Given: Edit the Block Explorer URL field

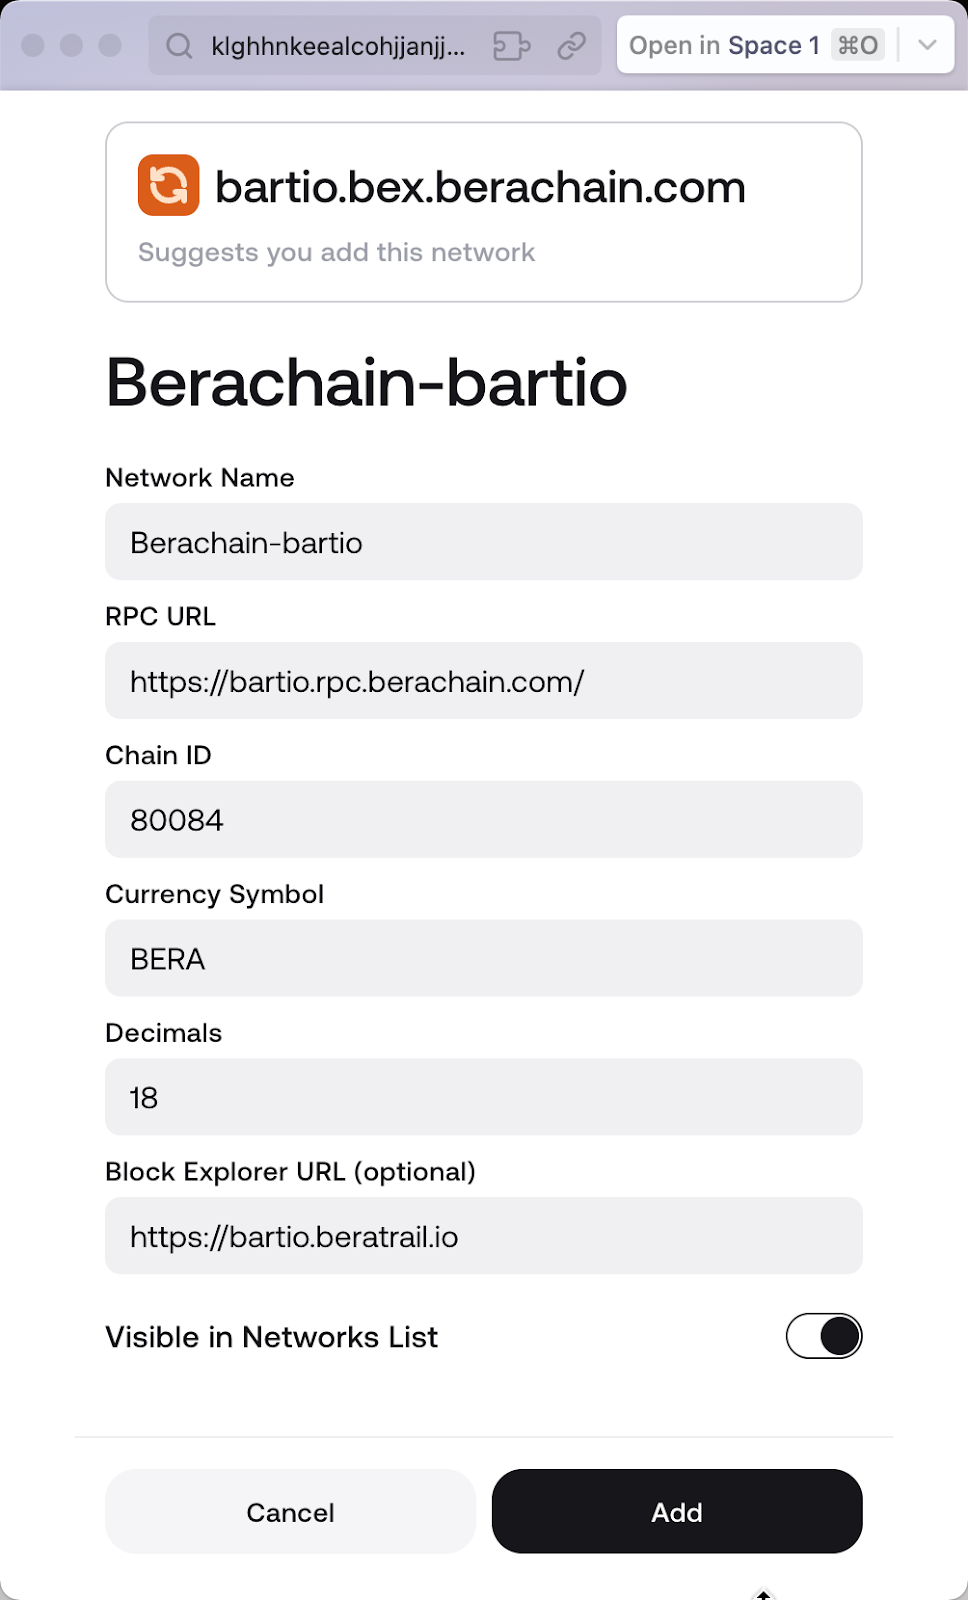Looking at the screenshot, I should click(484, 1236).
